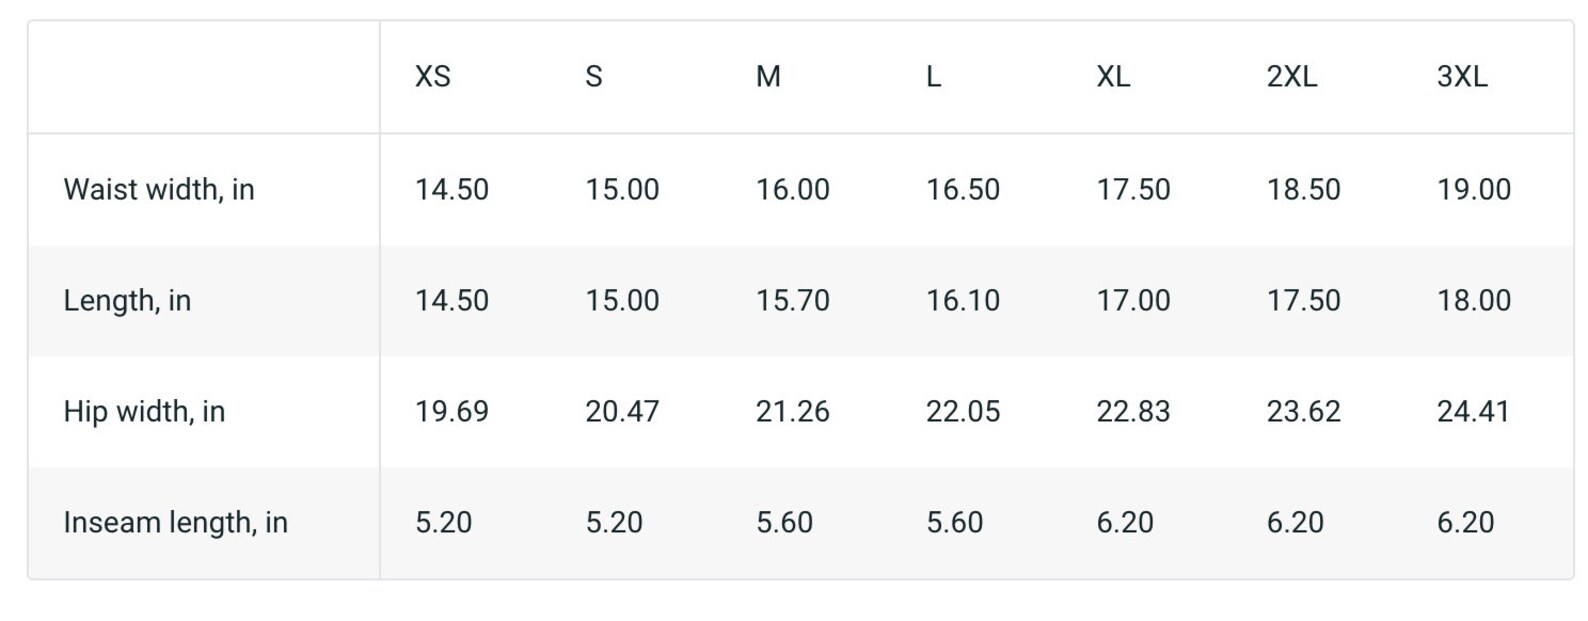Select hip width value 24.41
The image size is (1588, 621).
[x=1473, y=412]
